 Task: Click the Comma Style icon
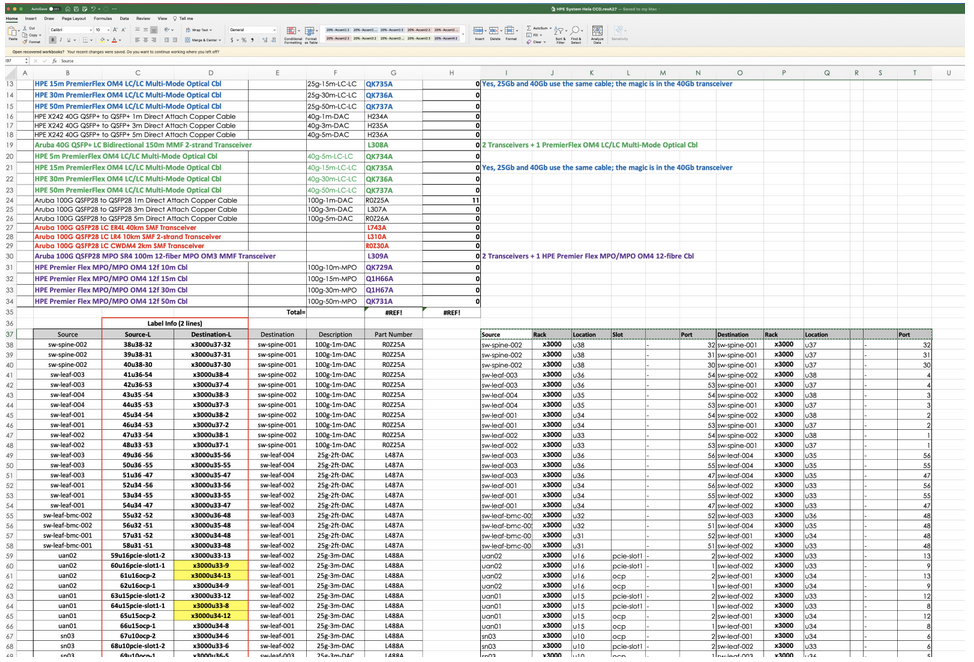pyautogui.click(x=252, y=40)
